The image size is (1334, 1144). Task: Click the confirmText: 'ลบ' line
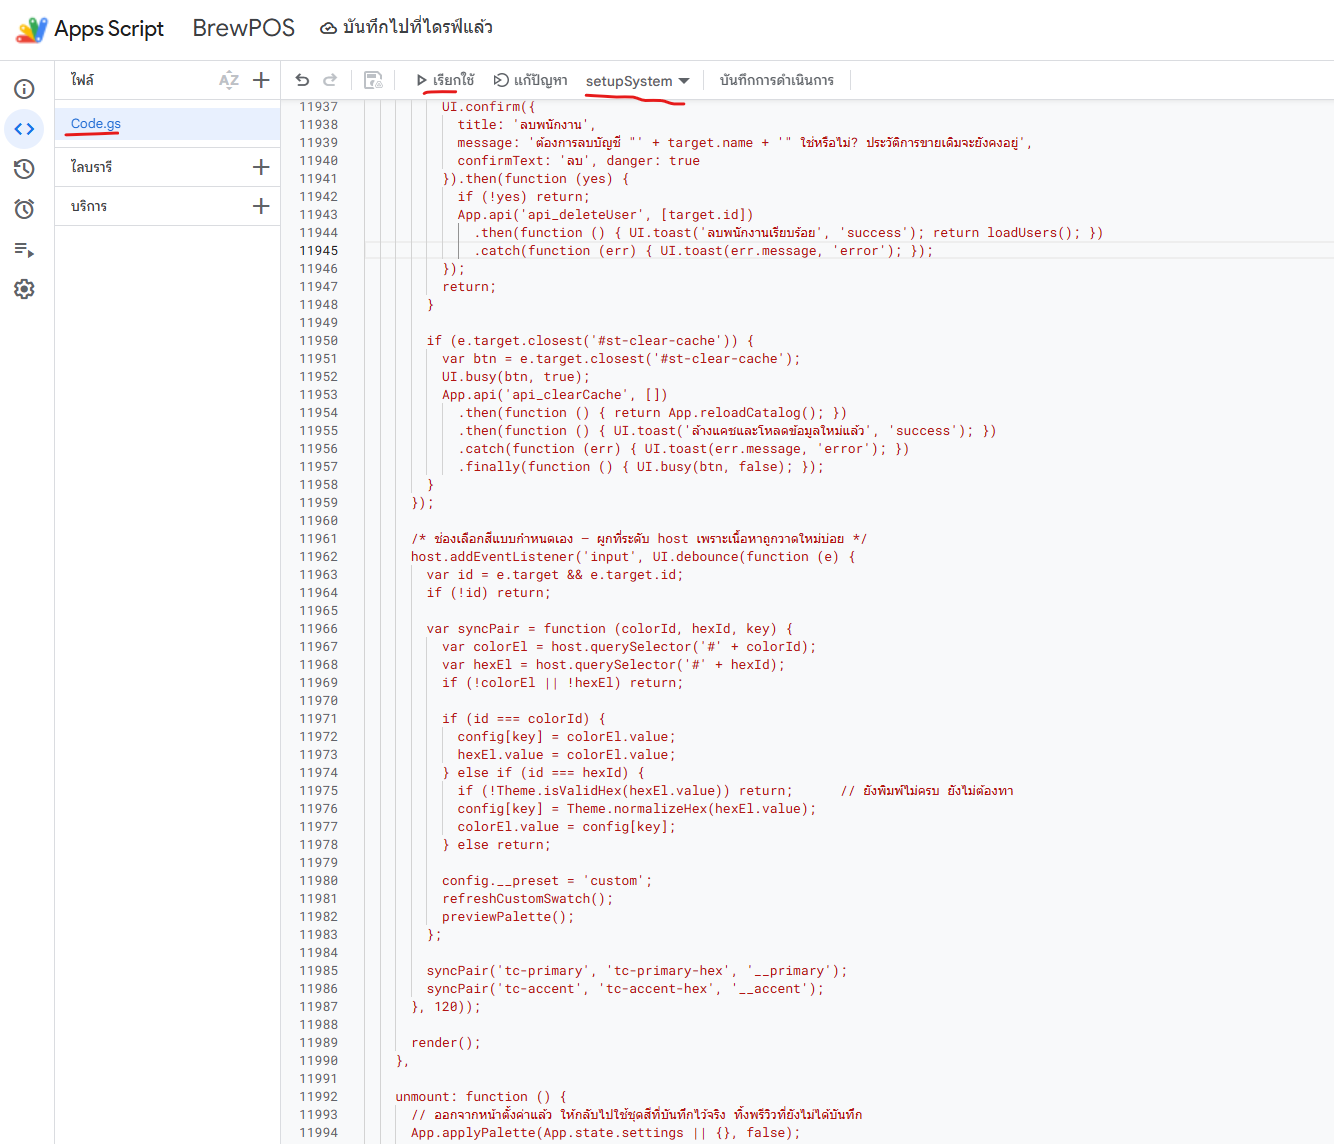tap(579, 161)
